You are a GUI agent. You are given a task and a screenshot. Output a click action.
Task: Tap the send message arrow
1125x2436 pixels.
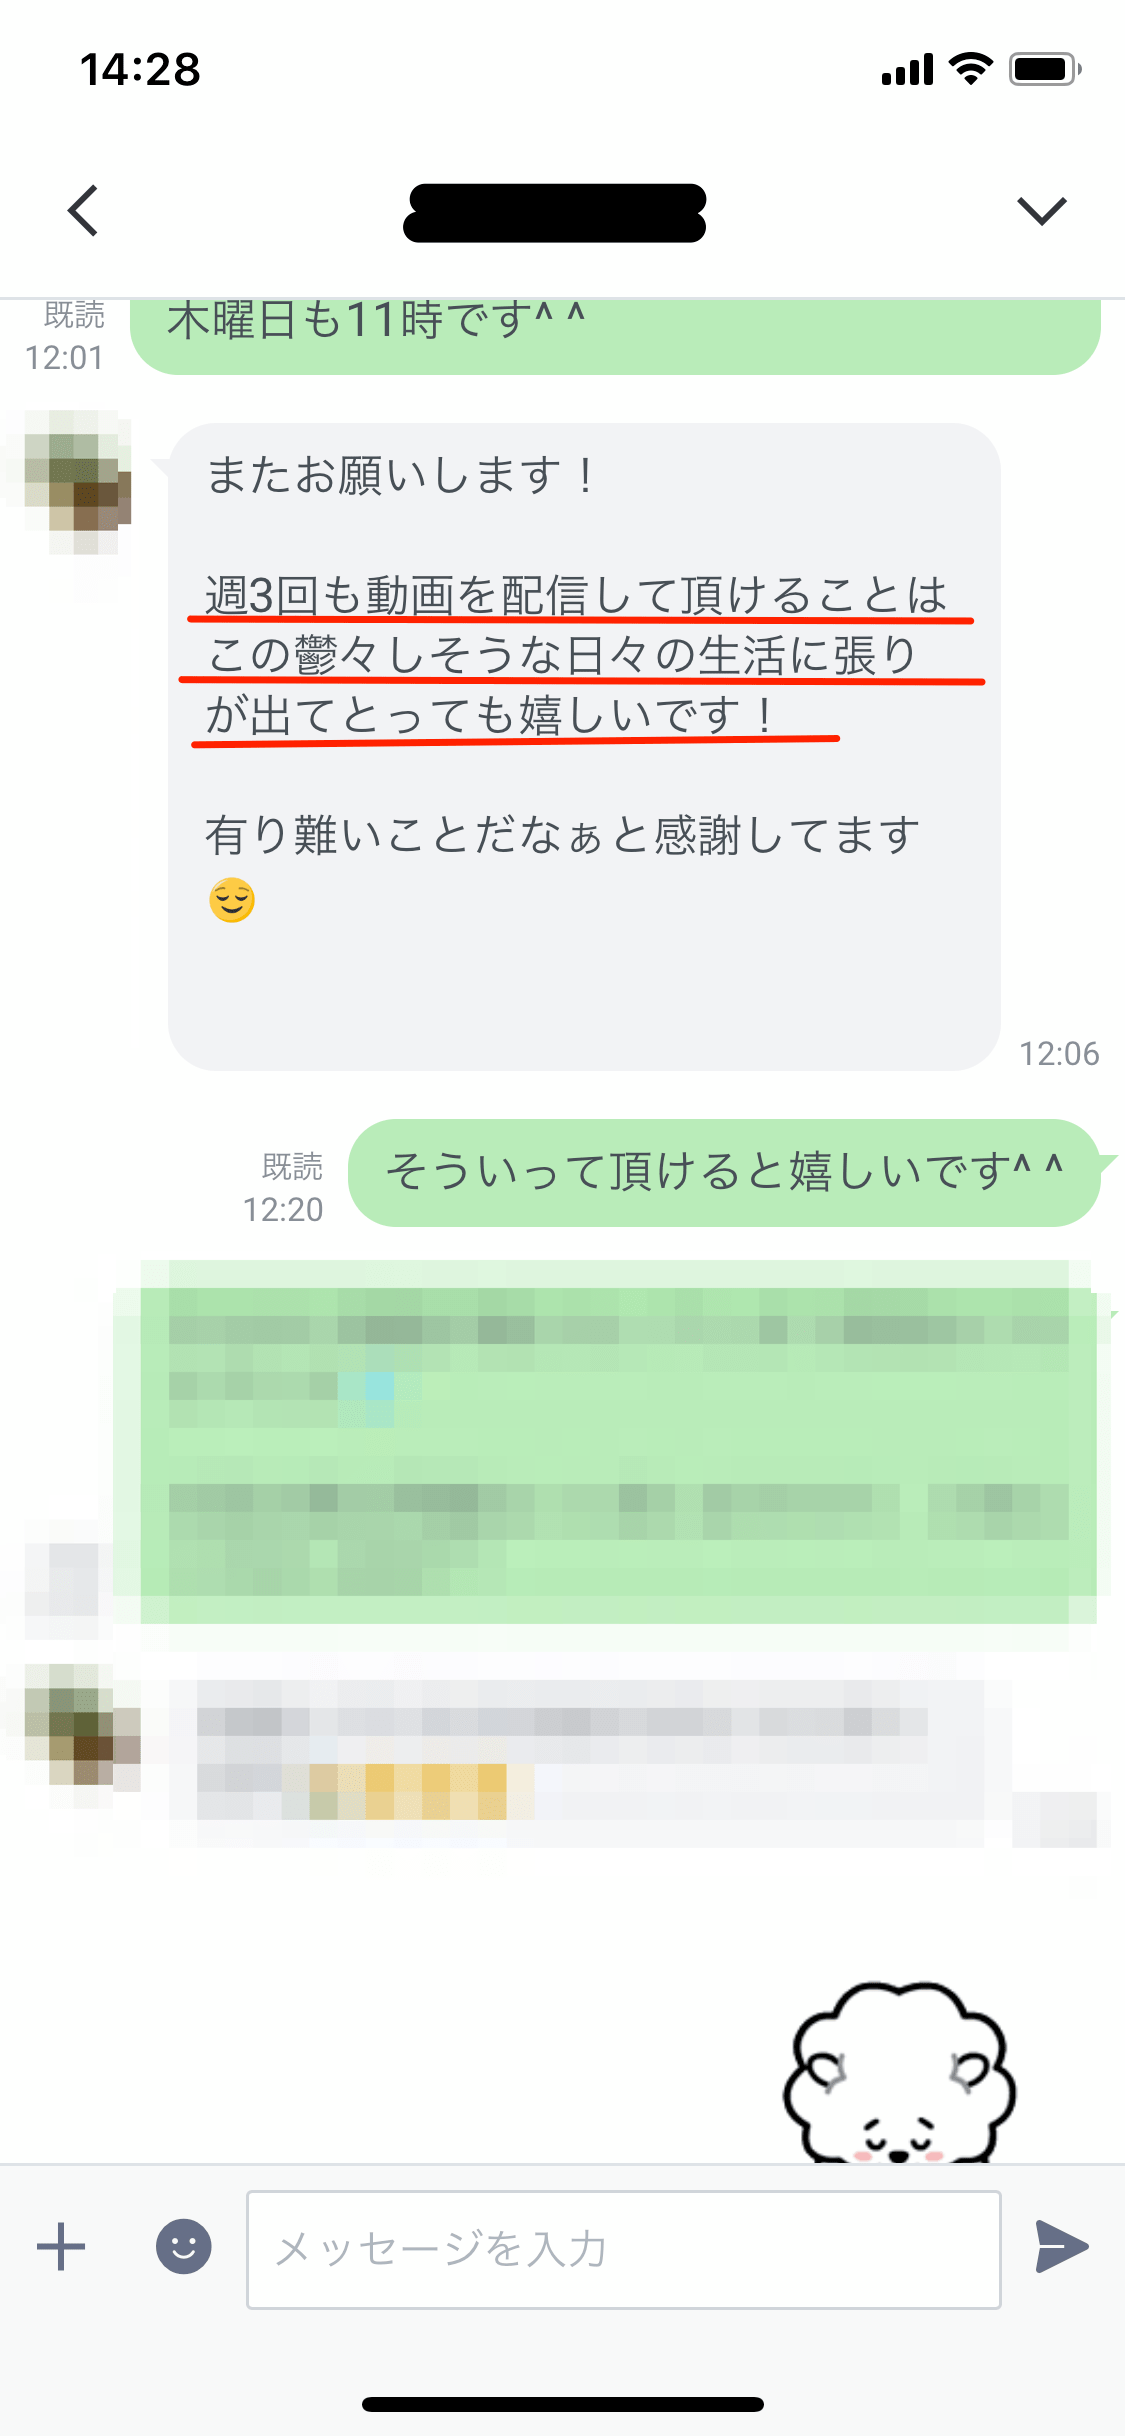1062,2247
